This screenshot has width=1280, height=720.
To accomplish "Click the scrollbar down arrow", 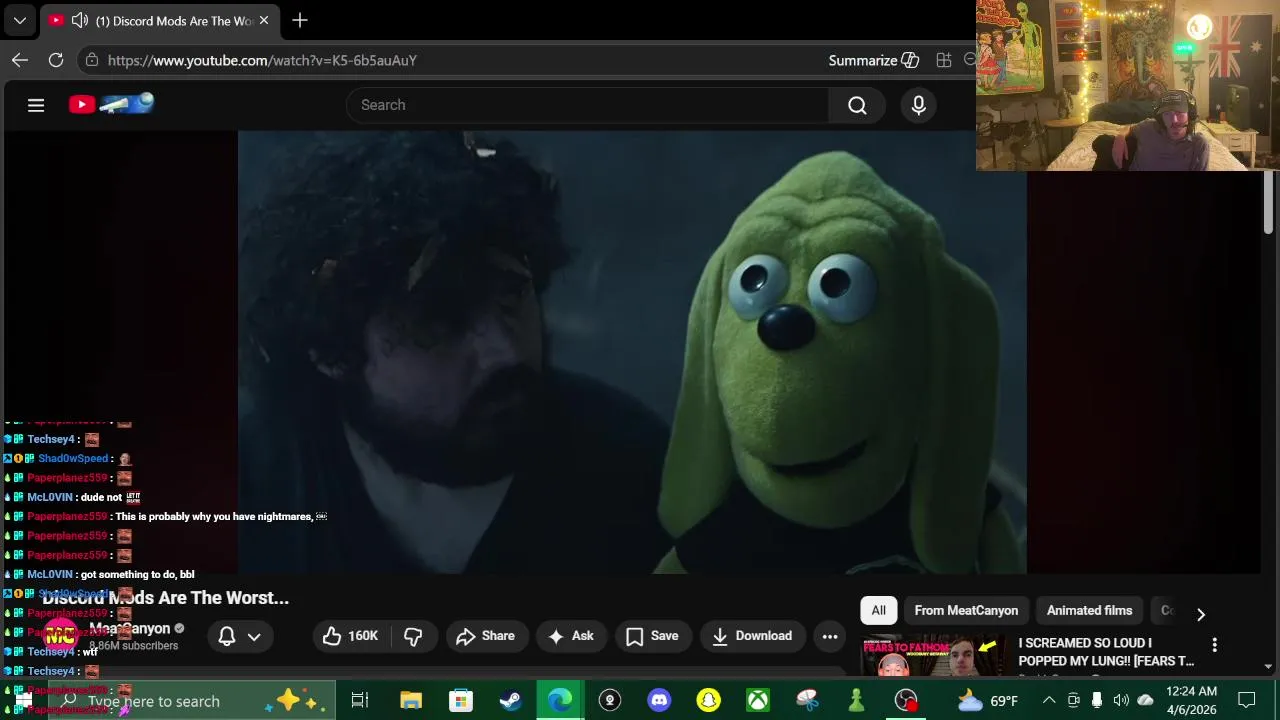I will 1268,666.
